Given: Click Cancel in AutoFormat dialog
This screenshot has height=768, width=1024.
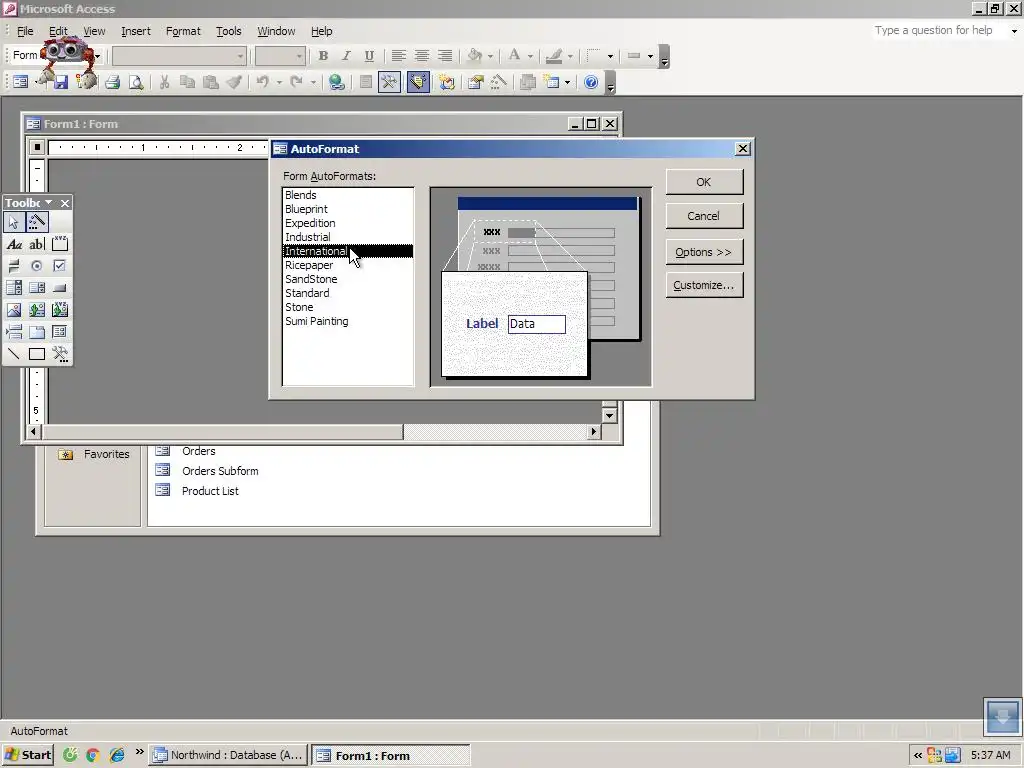Looking at the screenshot, I should click(704, 216).
